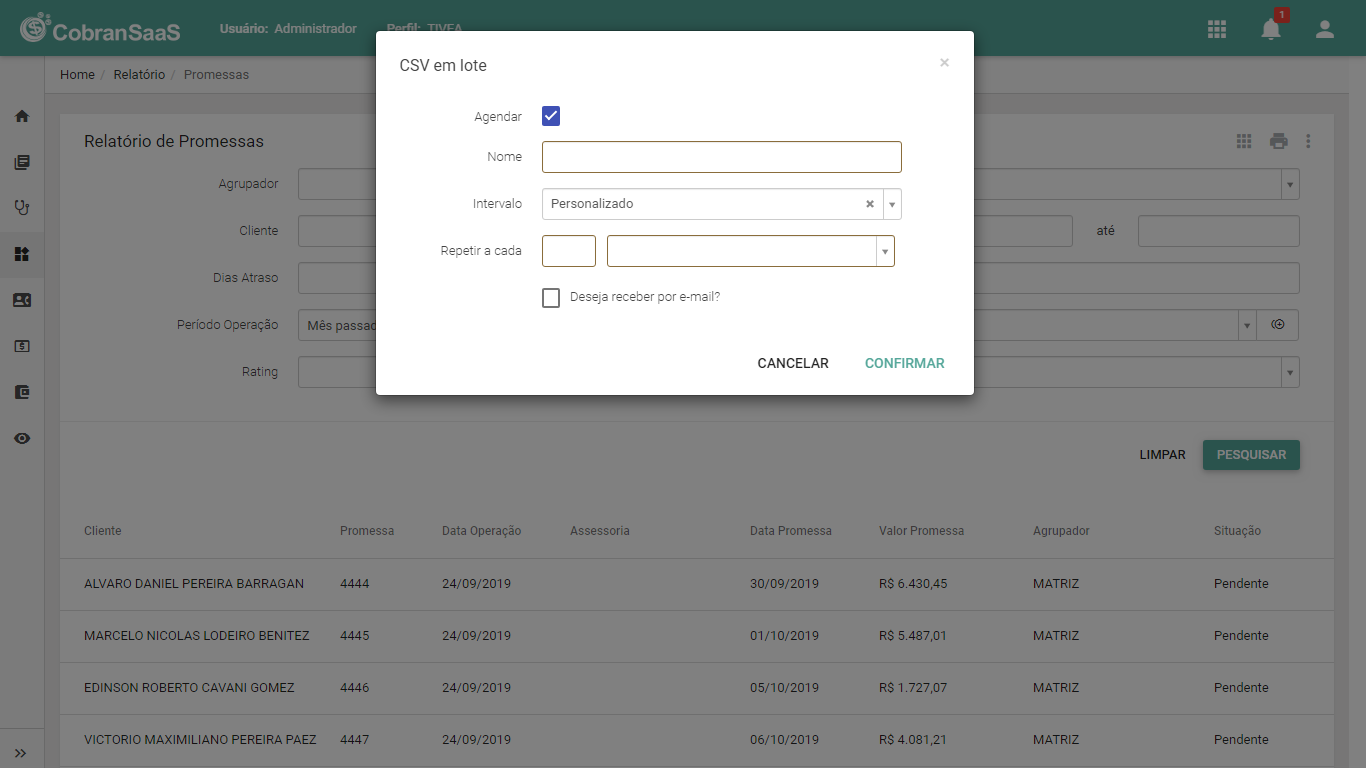This screenshot has width=1366, height=768.
Task: Open the stethoscope sidebar icon
Action: coord(22,208)
